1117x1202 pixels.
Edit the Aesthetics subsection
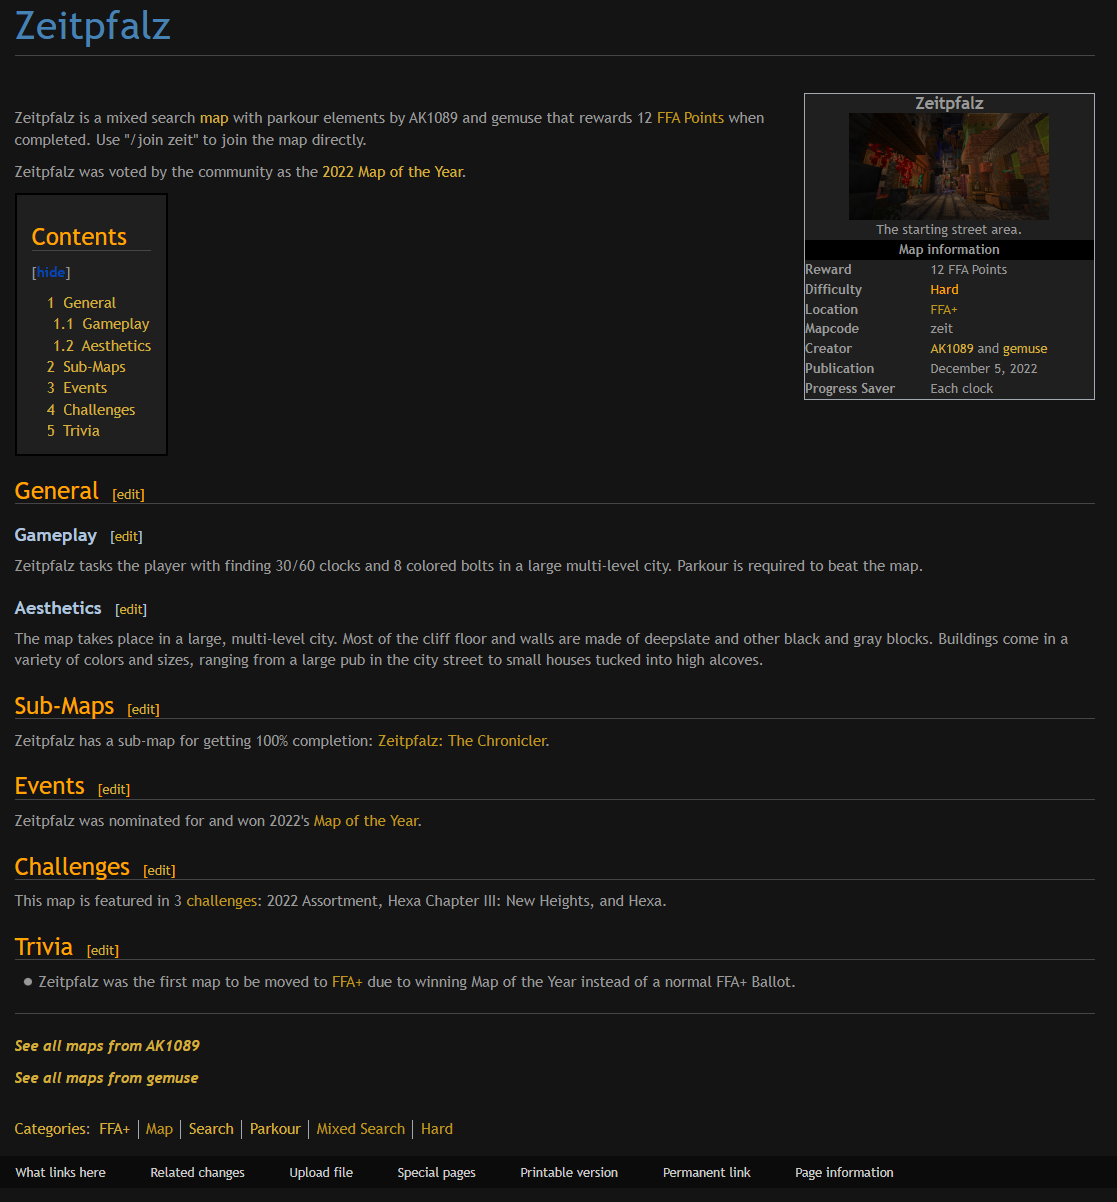(131, 609)
